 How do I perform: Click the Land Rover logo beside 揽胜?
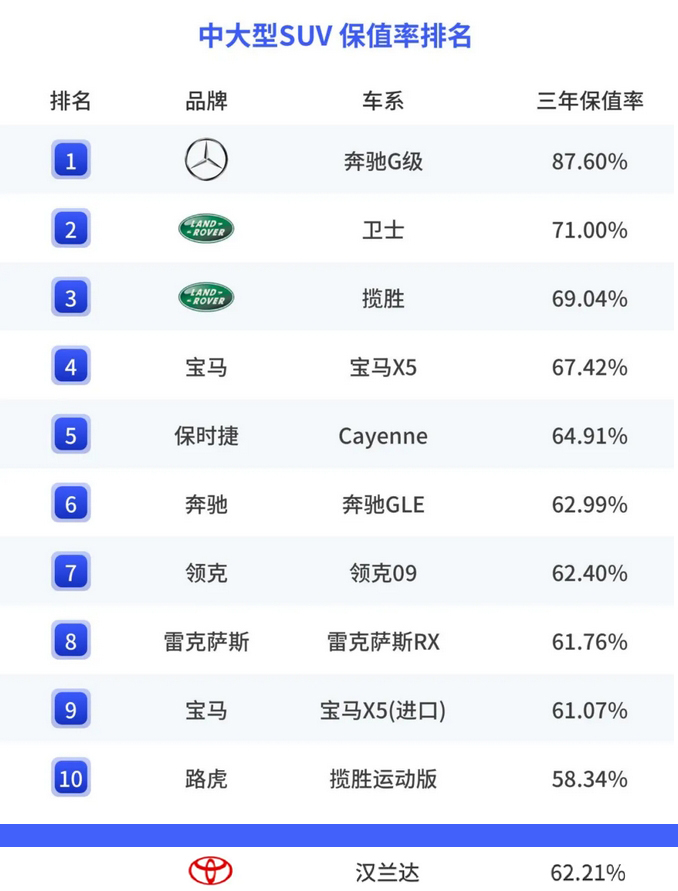(206, 297)
